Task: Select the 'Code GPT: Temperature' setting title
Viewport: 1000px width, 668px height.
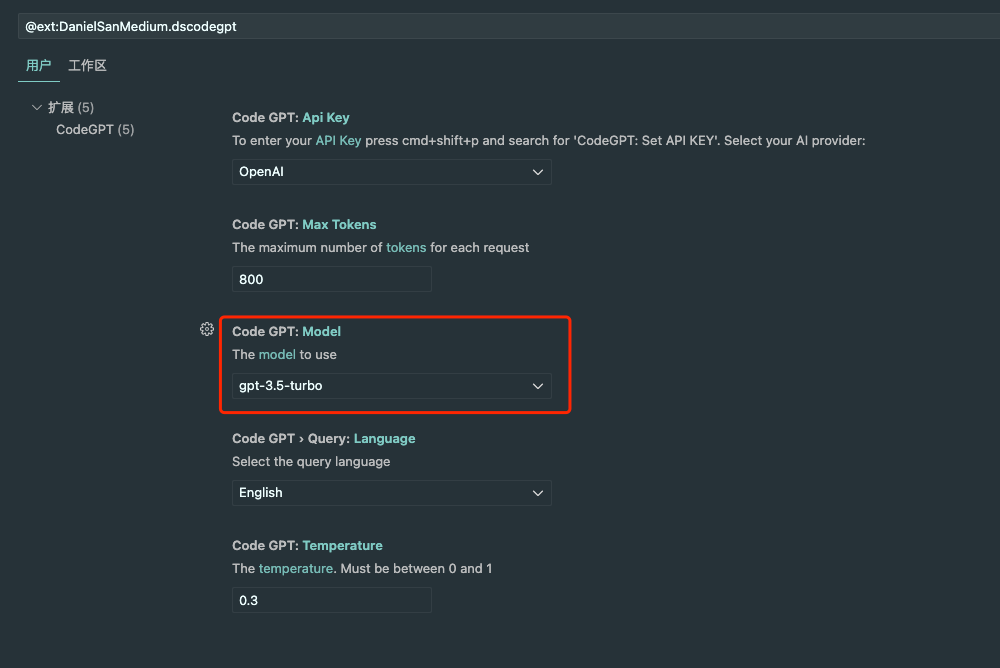Action: tap(307, 546)
